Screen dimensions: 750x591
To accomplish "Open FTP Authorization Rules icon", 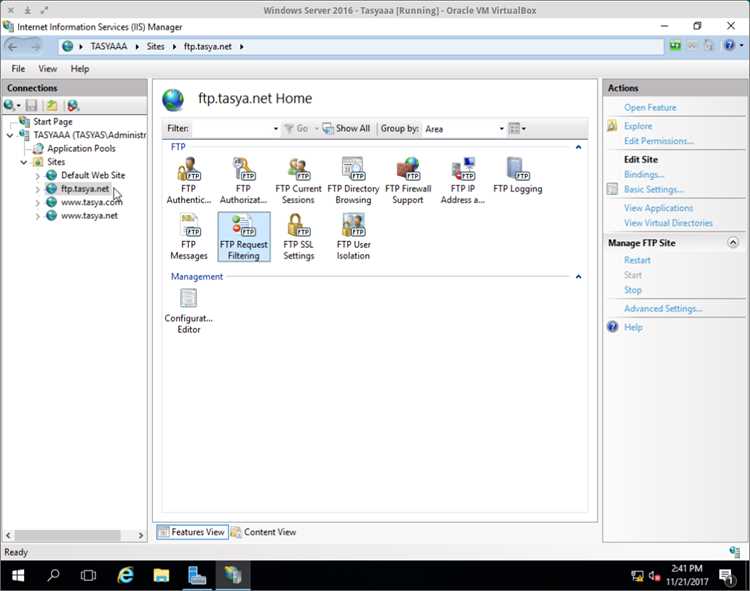I will (243, 181).
